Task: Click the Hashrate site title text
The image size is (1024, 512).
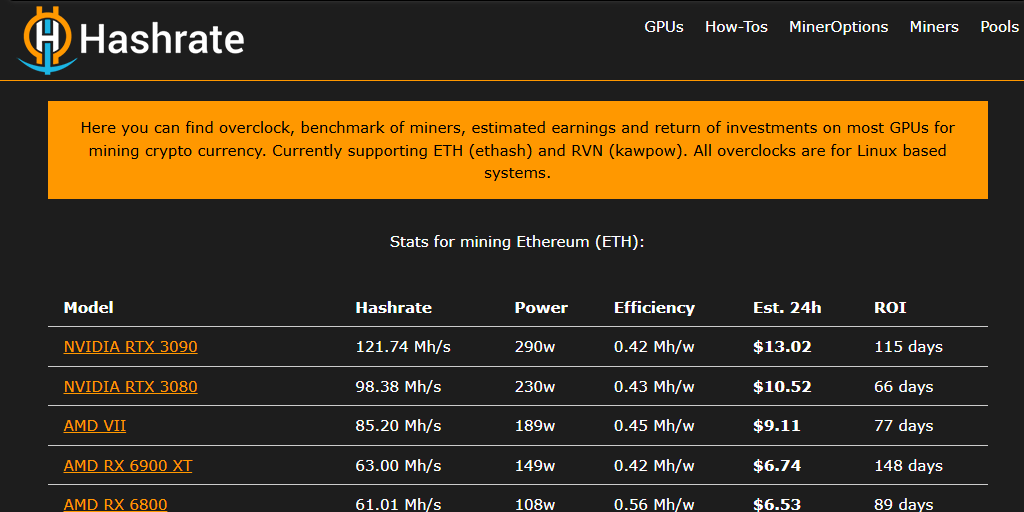Action: (162, 40)
